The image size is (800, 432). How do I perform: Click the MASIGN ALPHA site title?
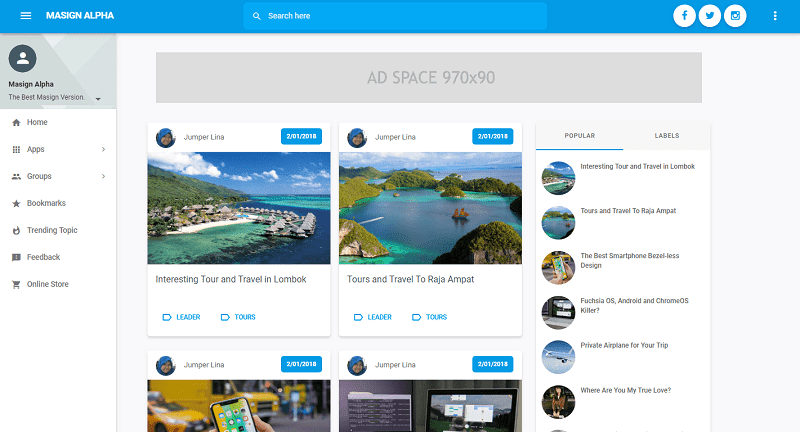pyautogui.click(x=80, y=16)
